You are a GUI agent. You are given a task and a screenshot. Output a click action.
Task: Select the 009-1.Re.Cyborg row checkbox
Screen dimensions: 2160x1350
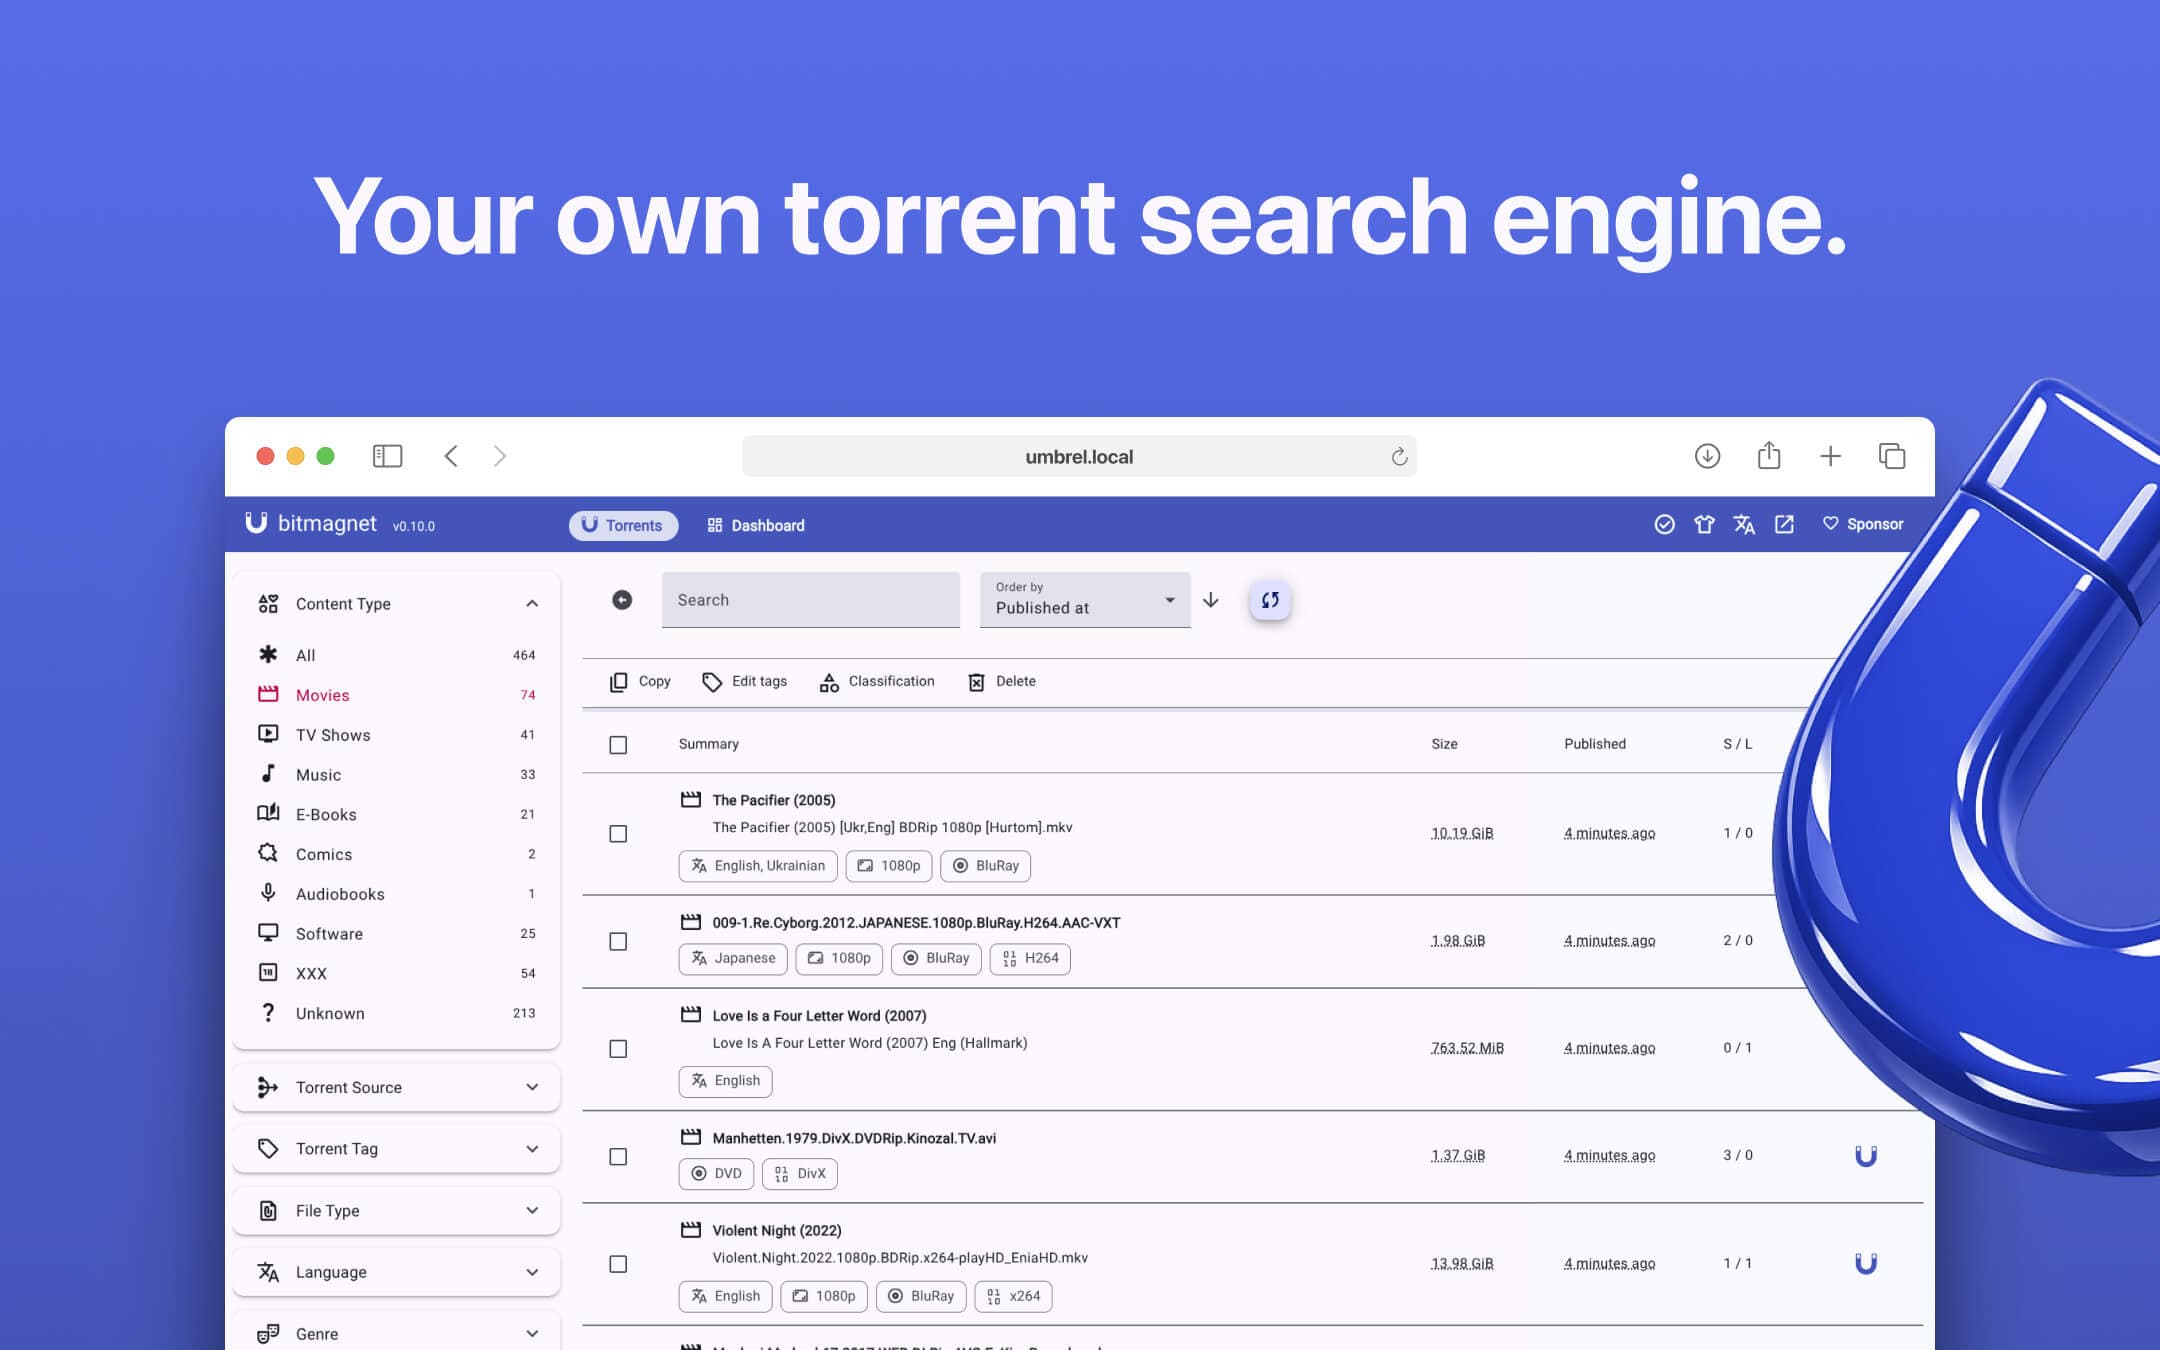tap(618, 942)
